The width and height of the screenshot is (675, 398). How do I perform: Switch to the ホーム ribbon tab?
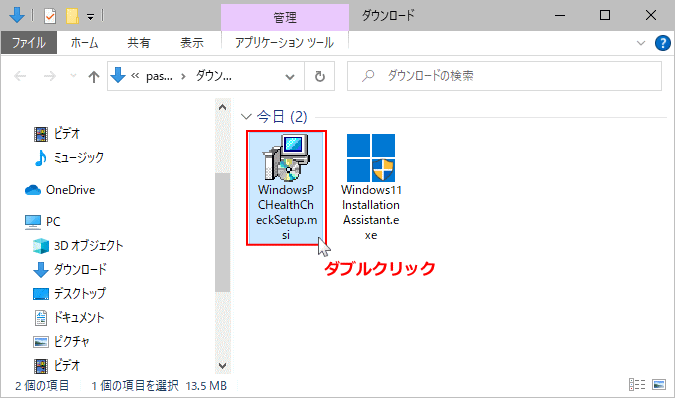84,43
